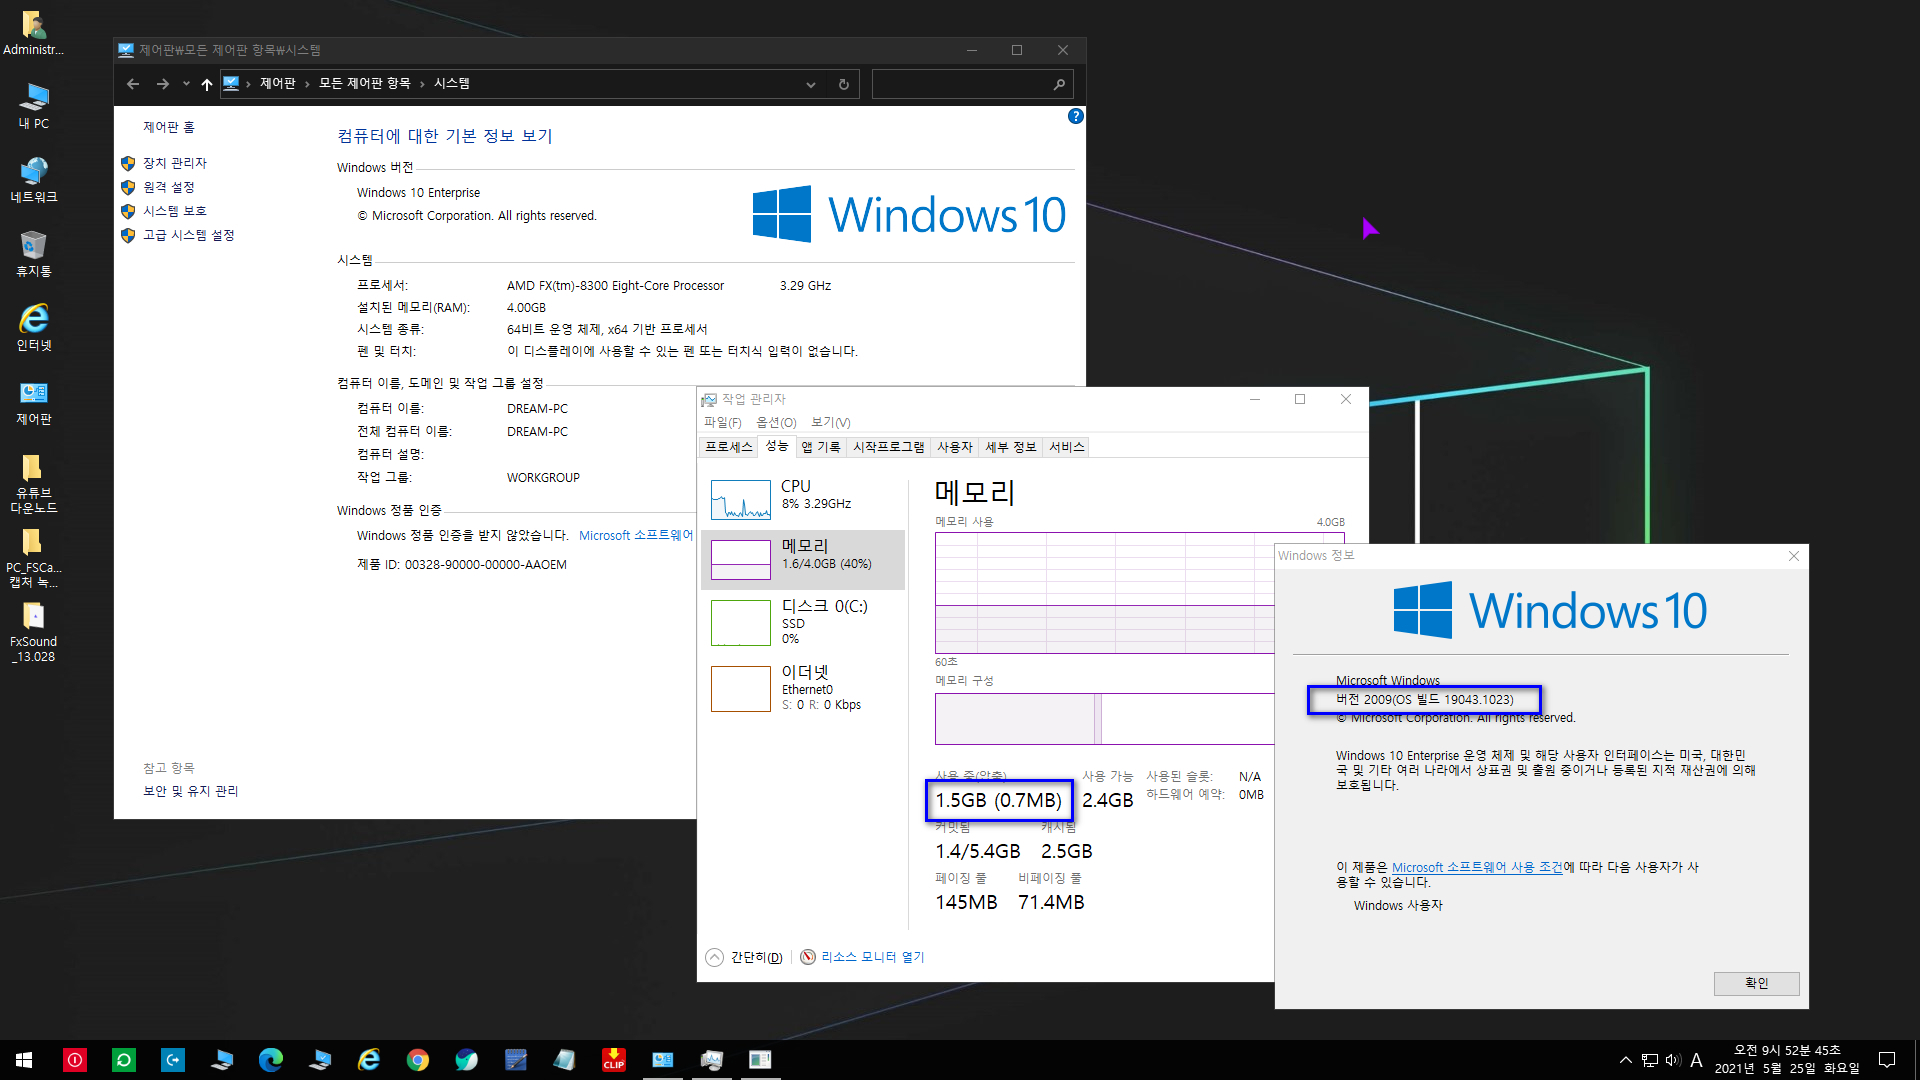Click the search magnifier in Control Panel
The height and width of the screenshot is (1080, 1920).
coord(1059,84)
